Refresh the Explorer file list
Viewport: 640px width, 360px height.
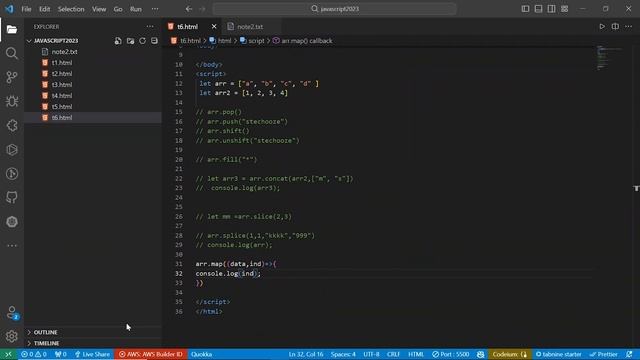tap(142, 41)
